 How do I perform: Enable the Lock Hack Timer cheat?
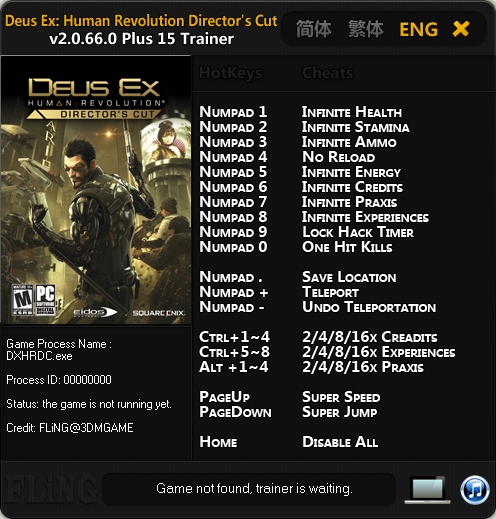(x=358, y=232)
